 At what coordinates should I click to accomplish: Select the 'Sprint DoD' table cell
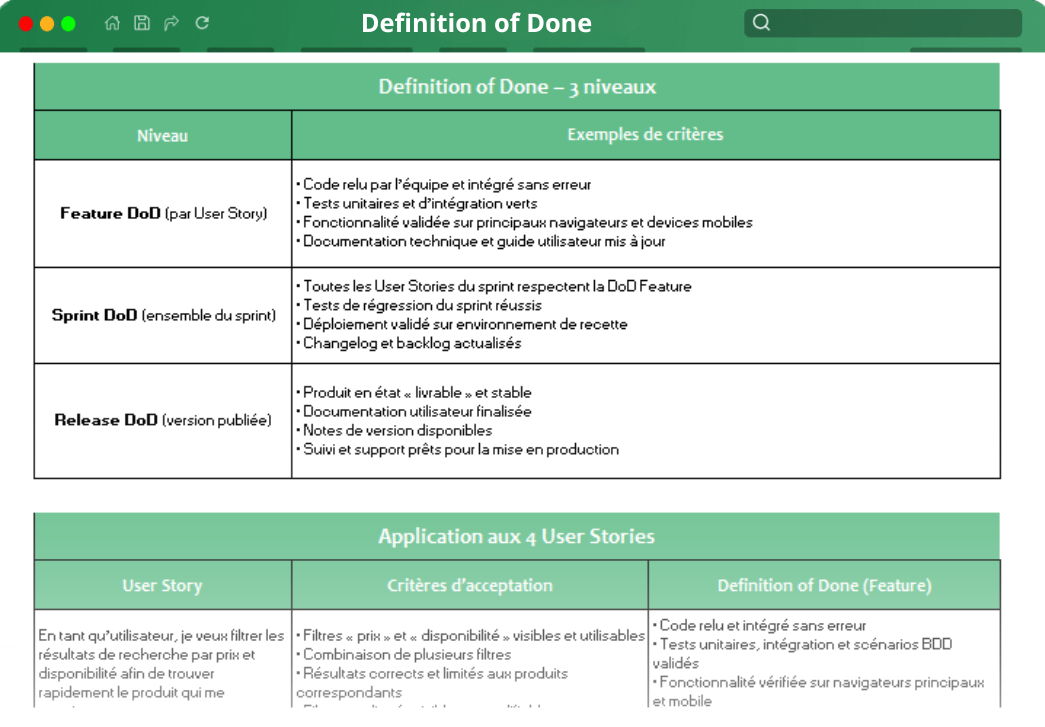click(x=162, y=315)
